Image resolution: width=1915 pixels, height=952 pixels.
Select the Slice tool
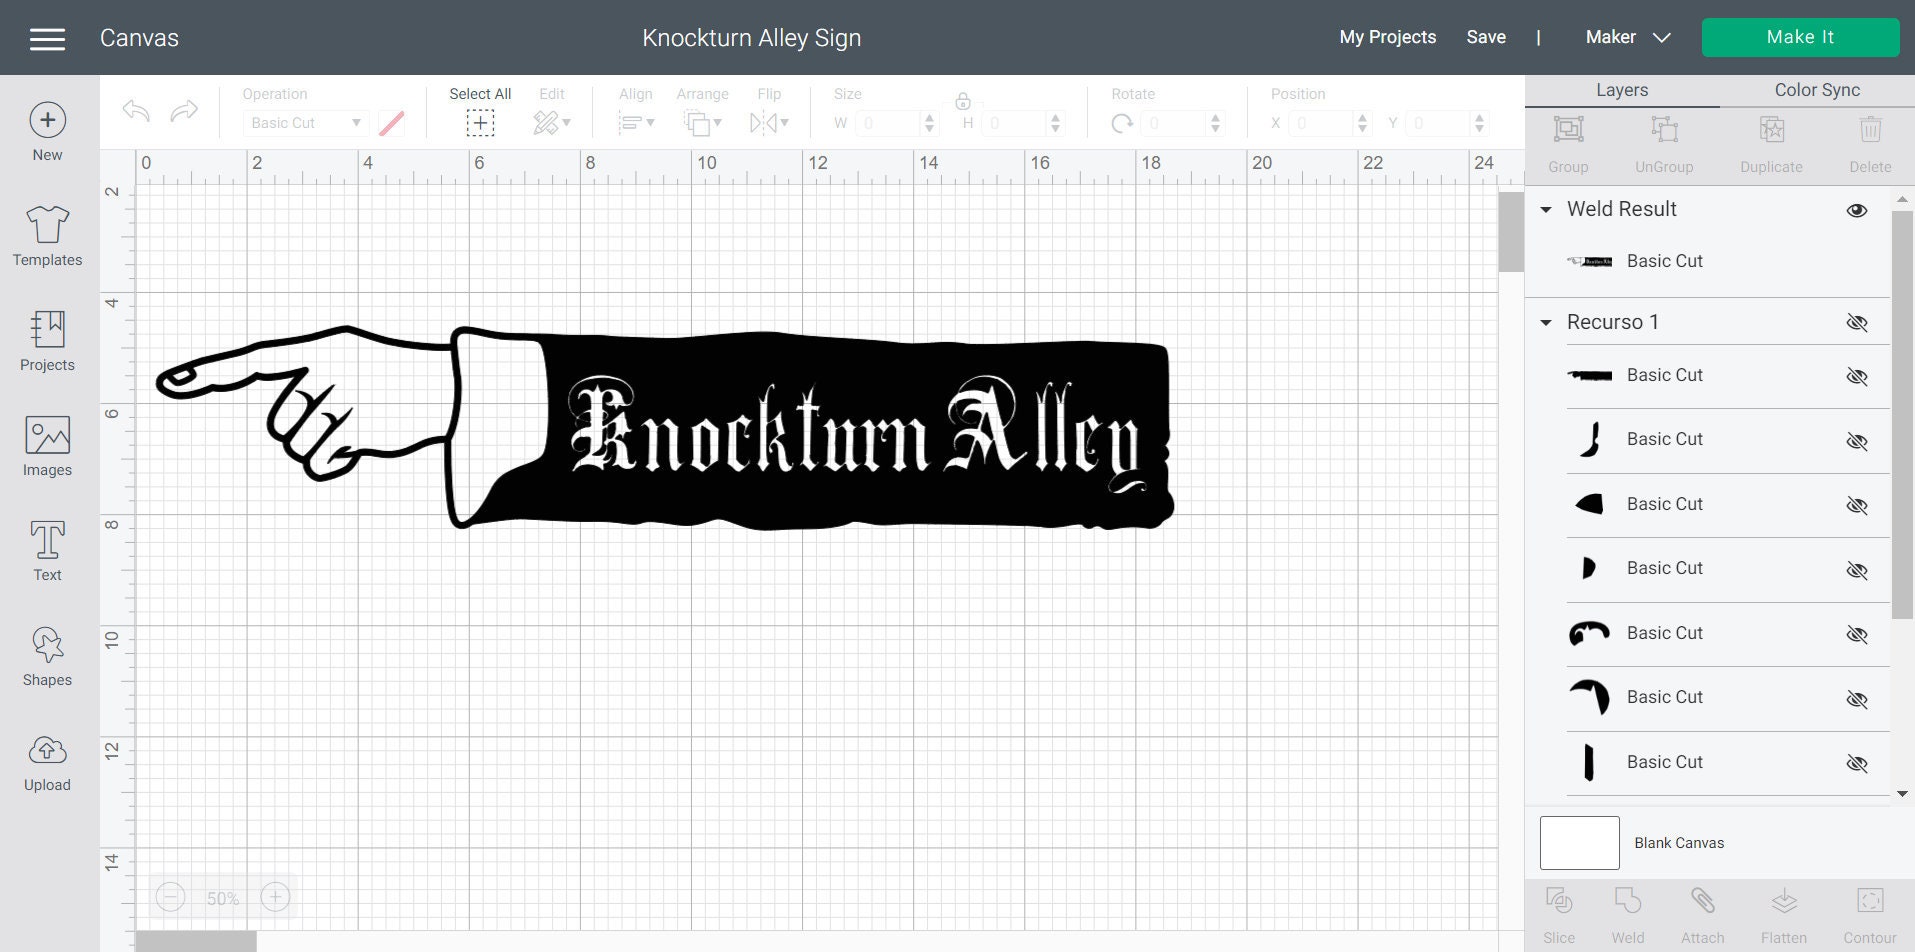pos(1558,910)
